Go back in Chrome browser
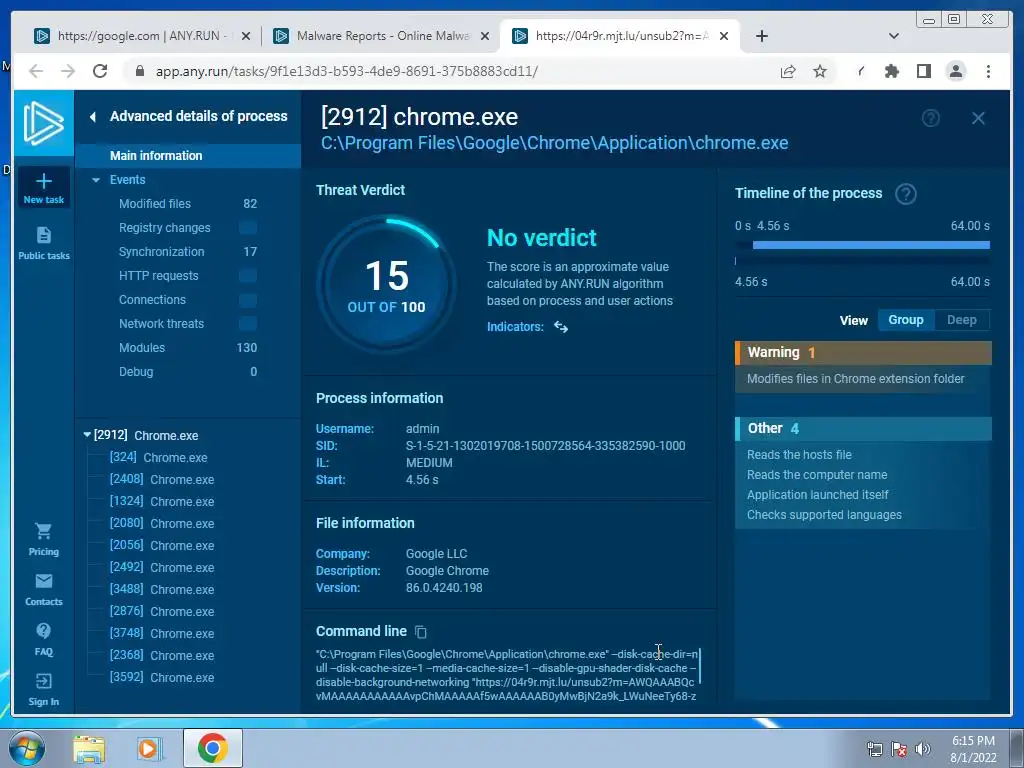The height and width of the screenshot is (768, 1024). coord(36,71)
